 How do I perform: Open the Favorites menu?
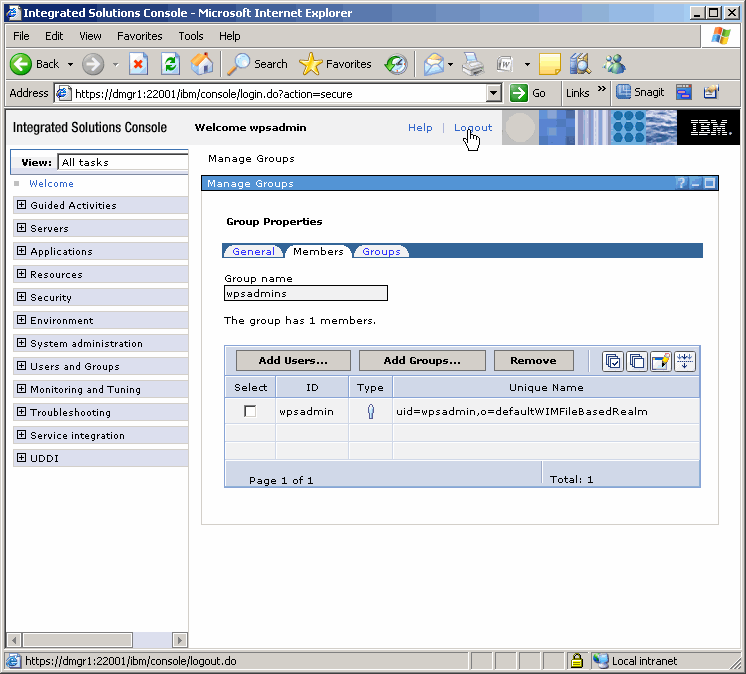pyautogui.click(x=139, y=36)
